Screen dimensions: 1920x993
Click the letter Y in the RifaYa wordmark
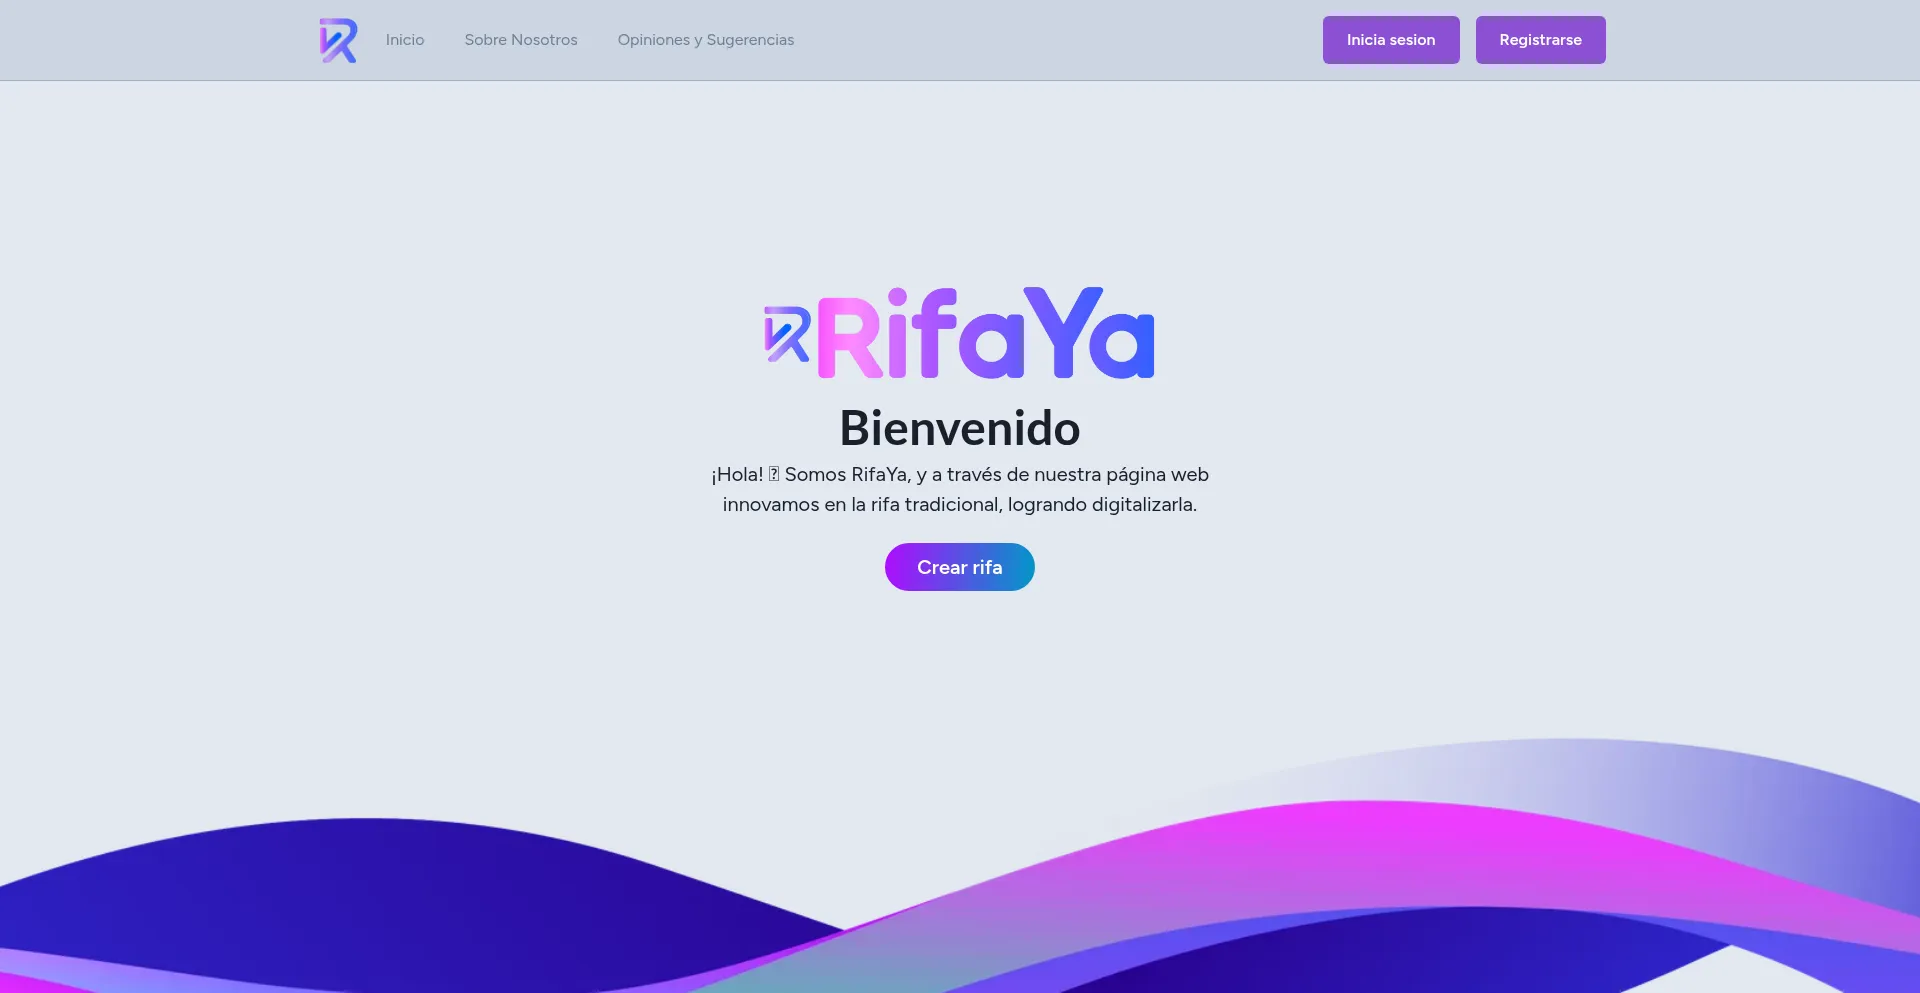[1062, 332]
